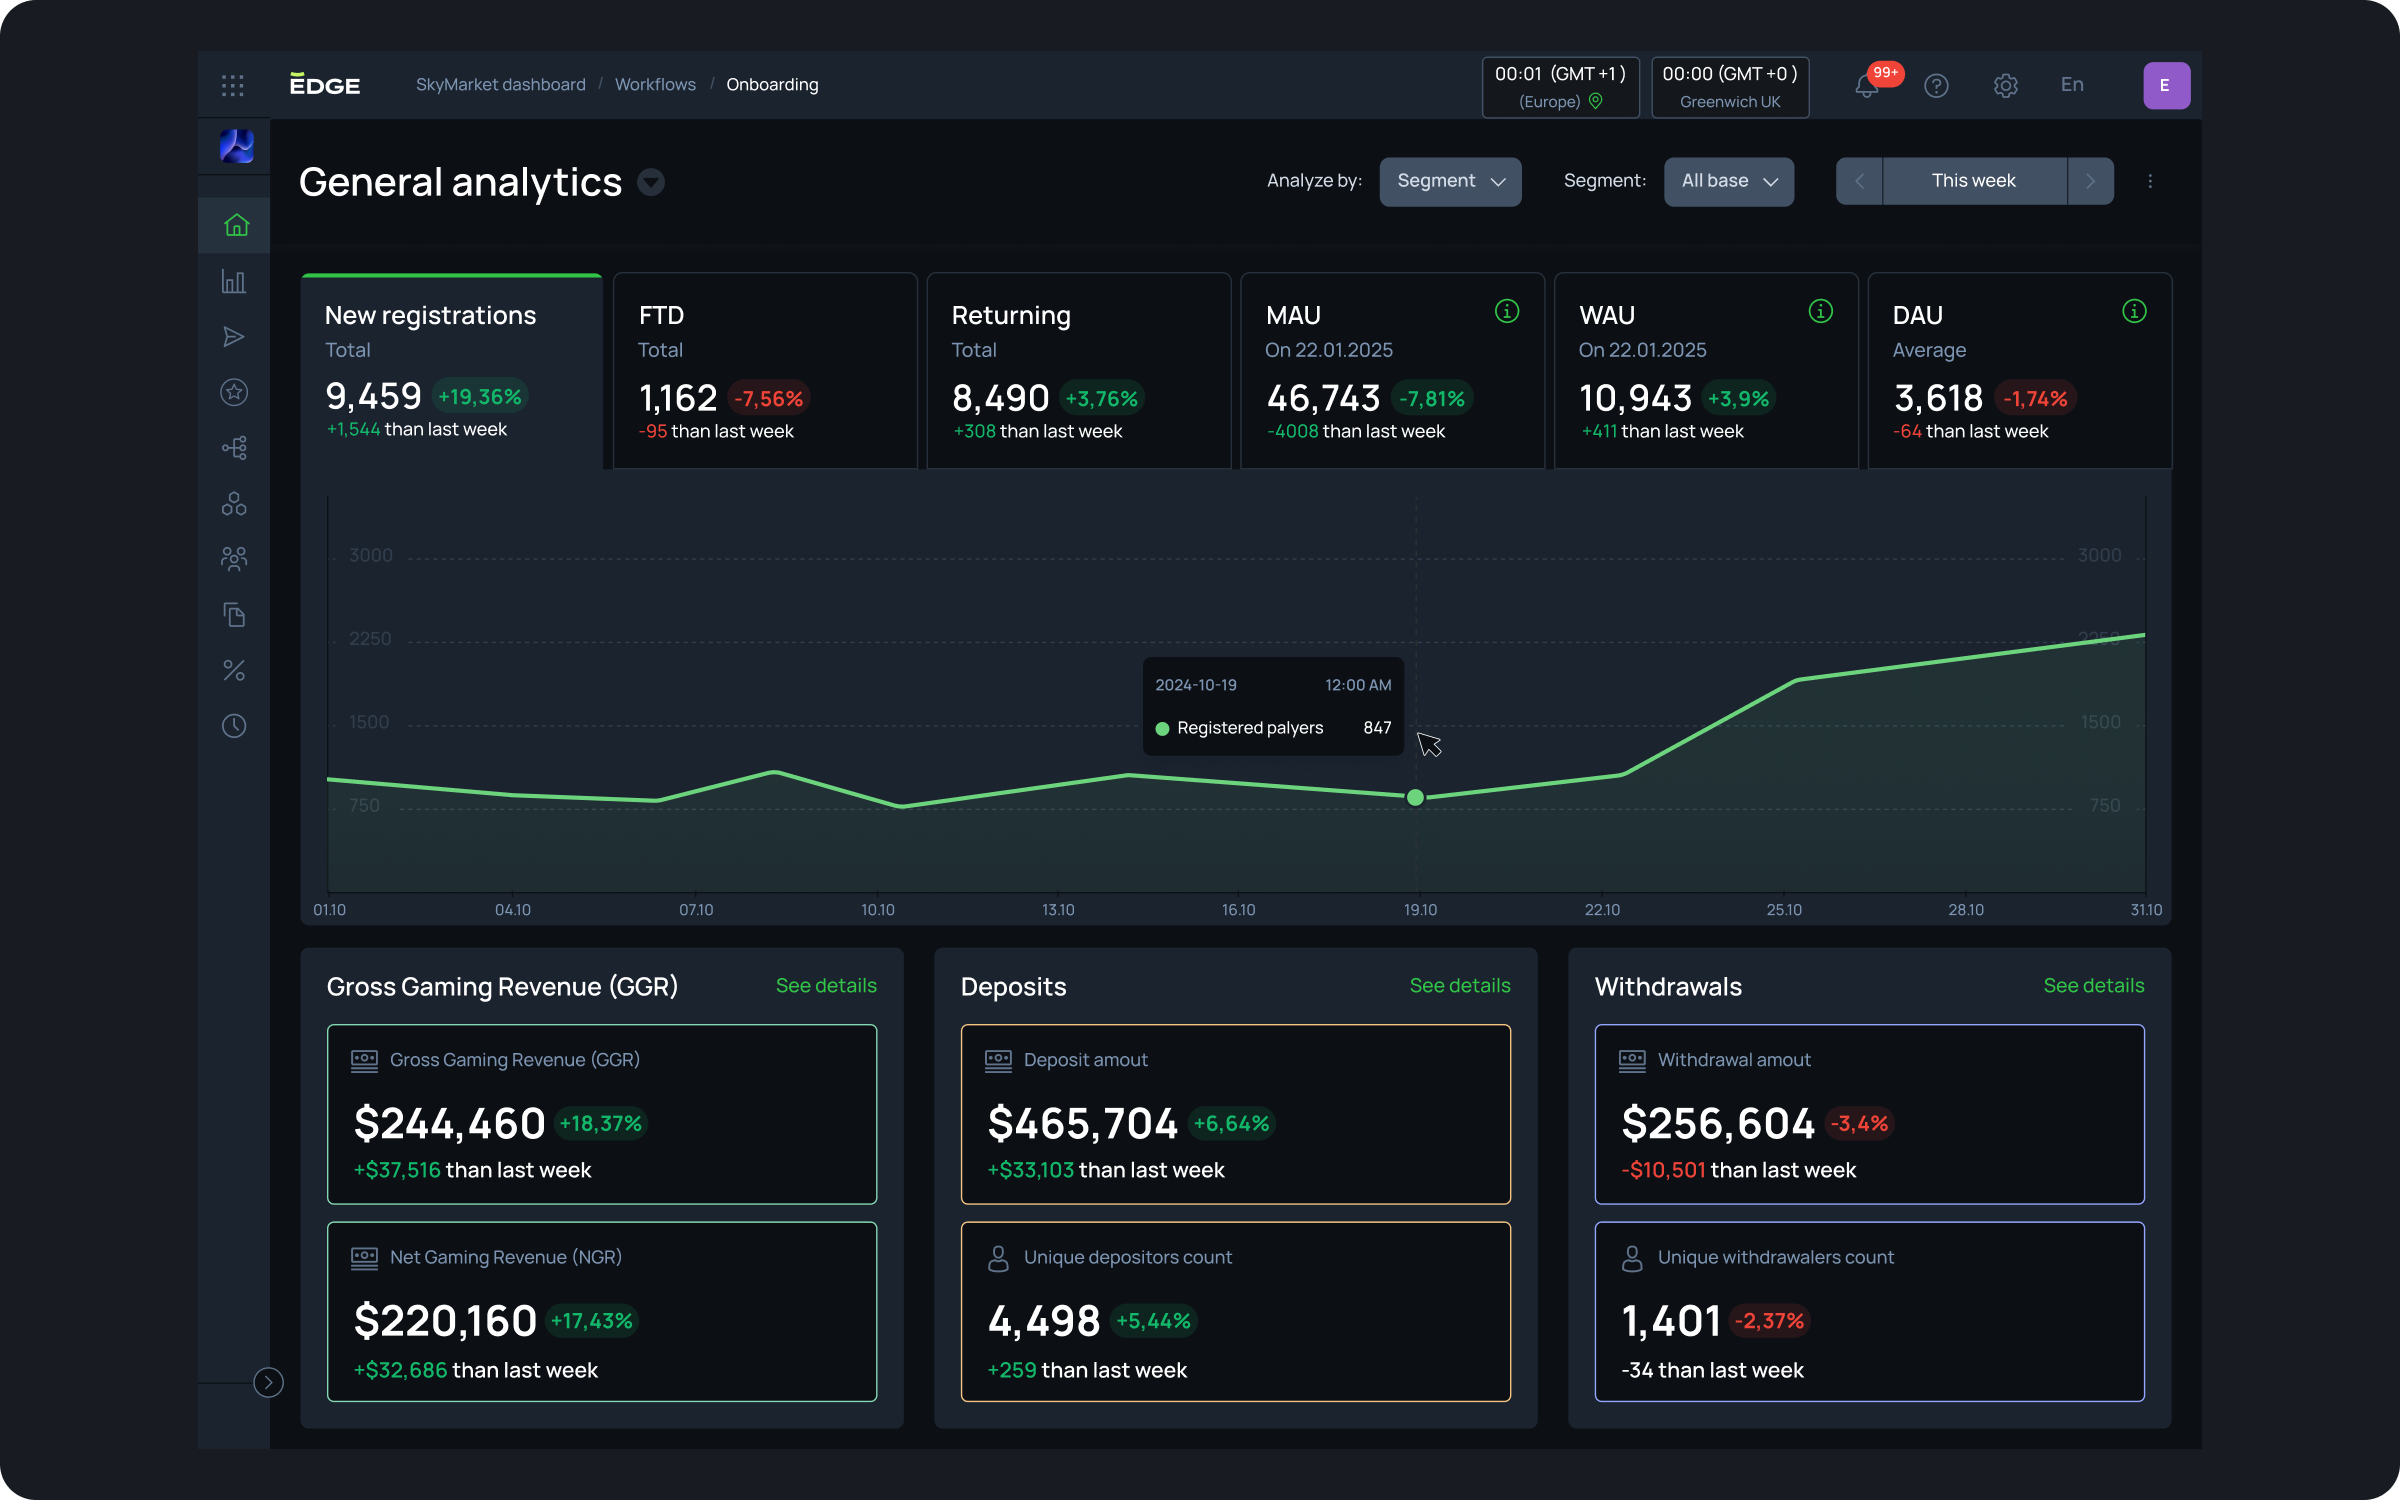Open the percent promotions sidebar icon
The width and height of the screenshot is (2400, 1500).
tap(234, 670)
